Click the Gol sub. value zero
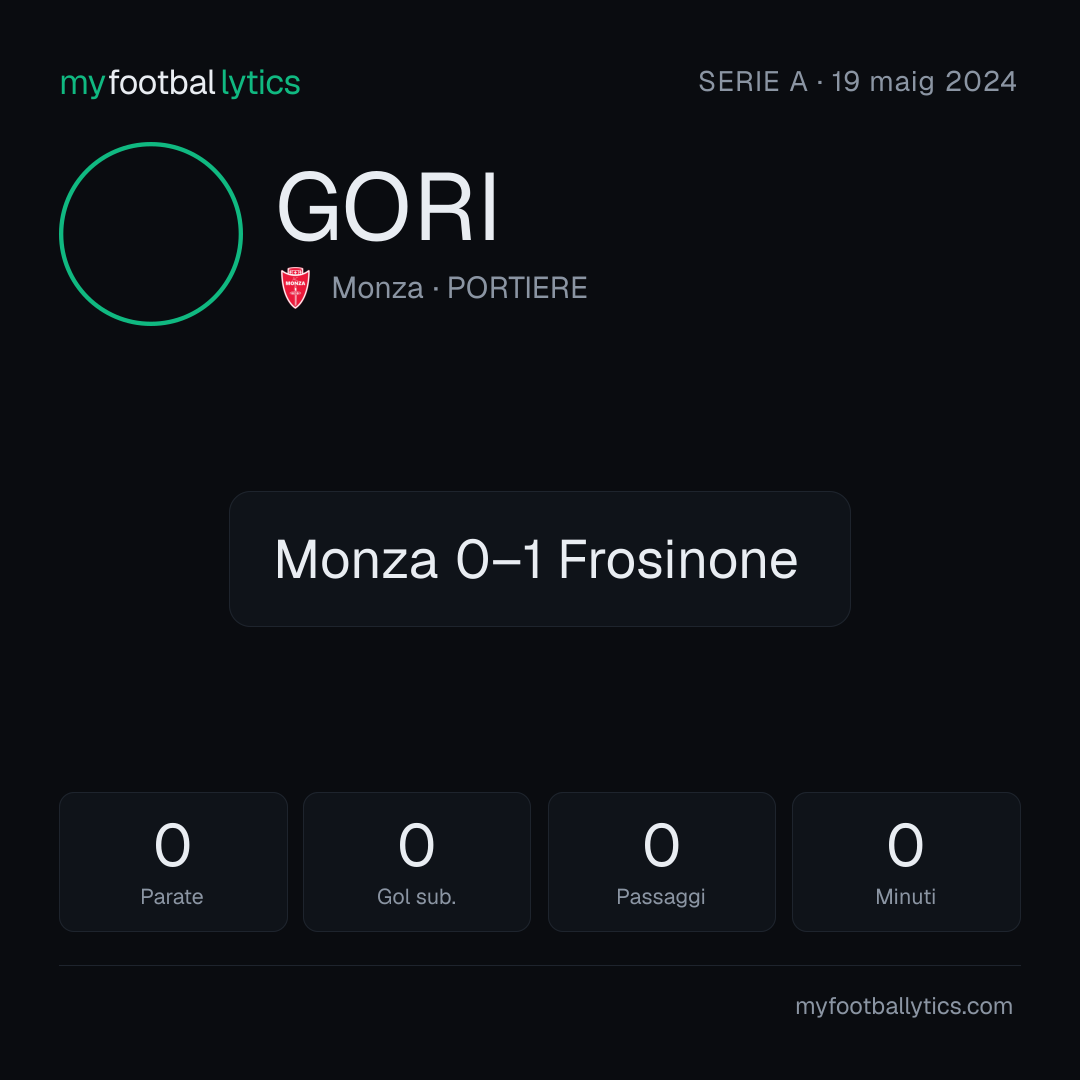 pos(417,845)
